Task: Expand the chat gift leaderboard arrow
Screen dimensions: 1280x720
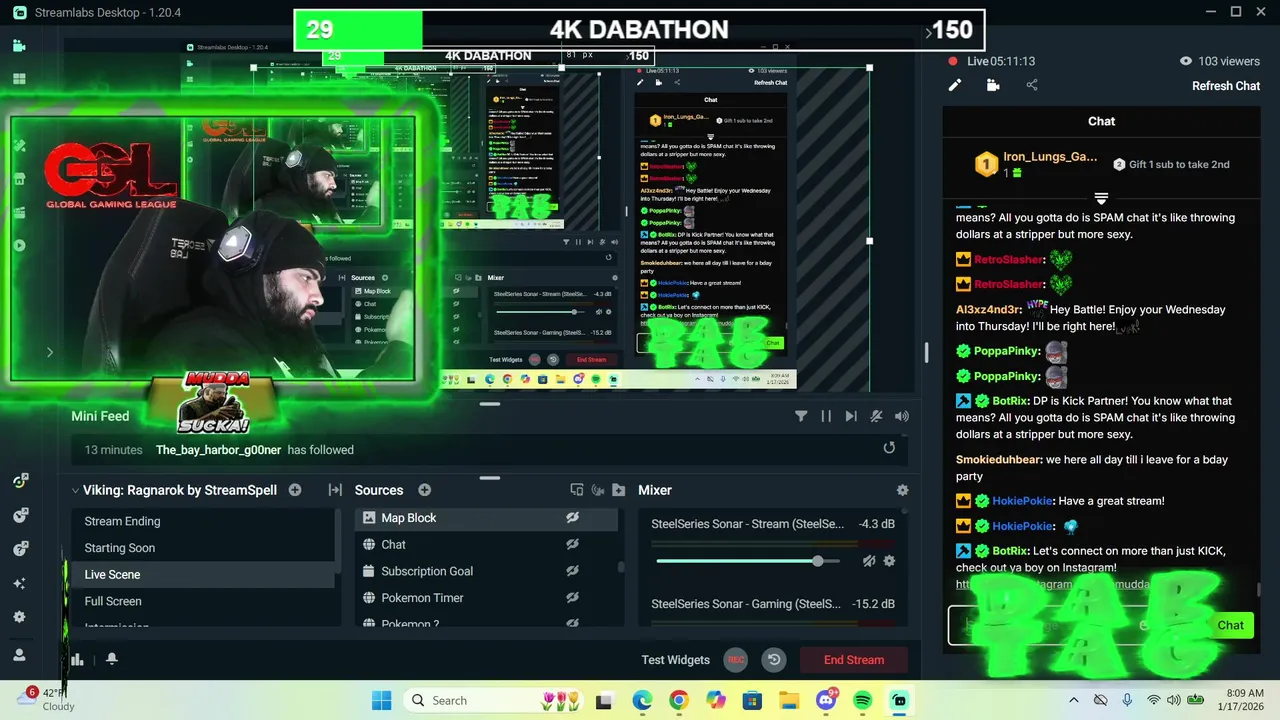Action: tap(1101, 197)
